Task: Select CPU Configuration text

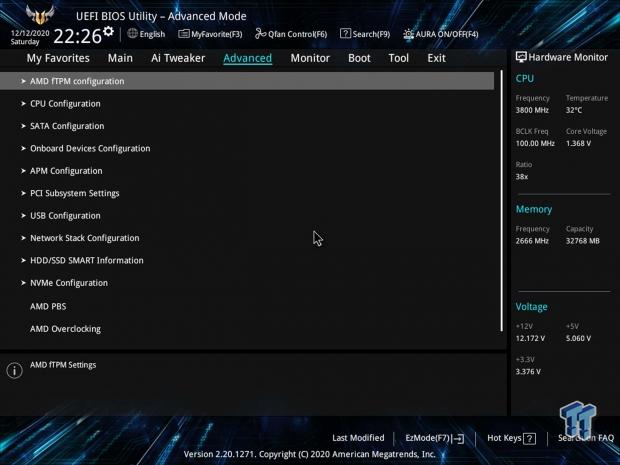Action: click(x=65, y=104)
